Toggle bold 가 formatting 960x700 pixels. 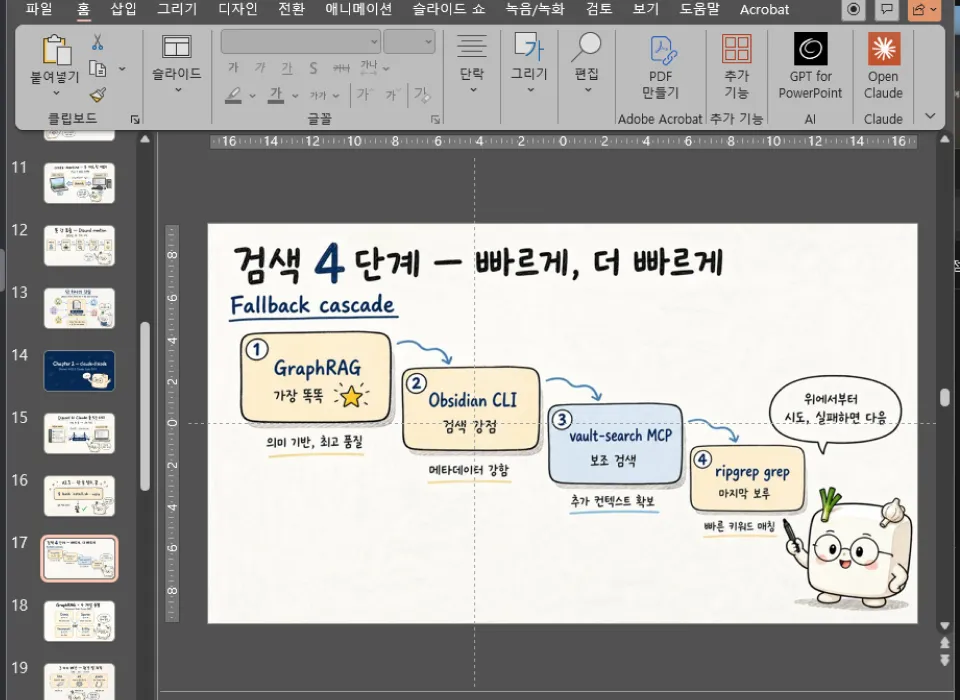pos(233,68)
